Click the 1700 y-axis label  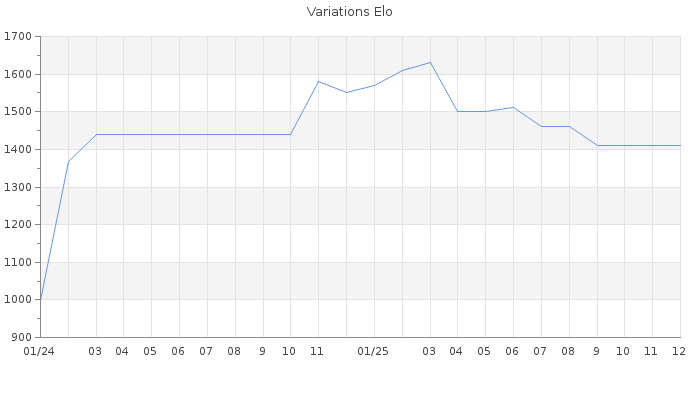pos(18,37)
